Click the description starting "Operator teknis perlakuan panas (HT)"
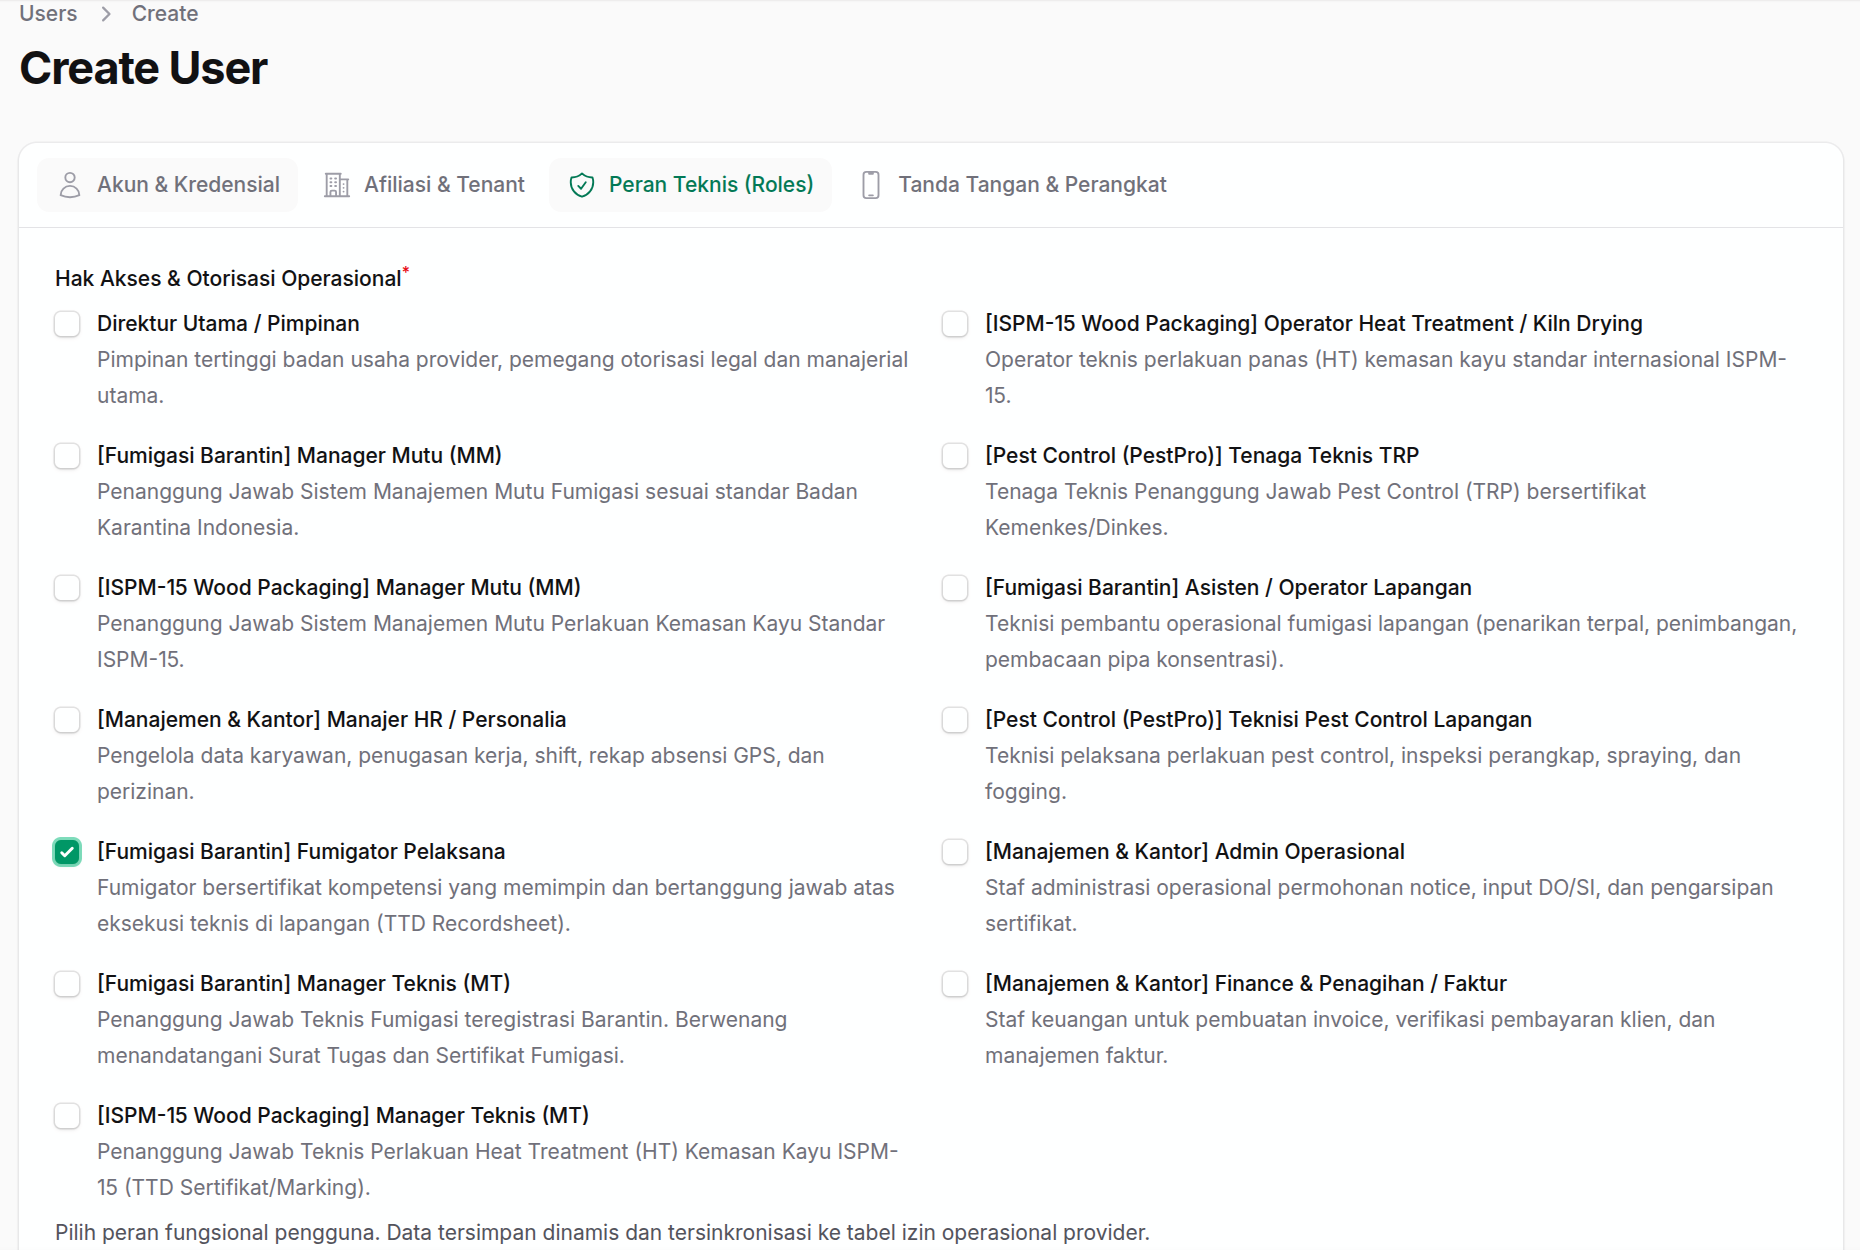Viewport: 1860px width, 1250px height. 1385,378
